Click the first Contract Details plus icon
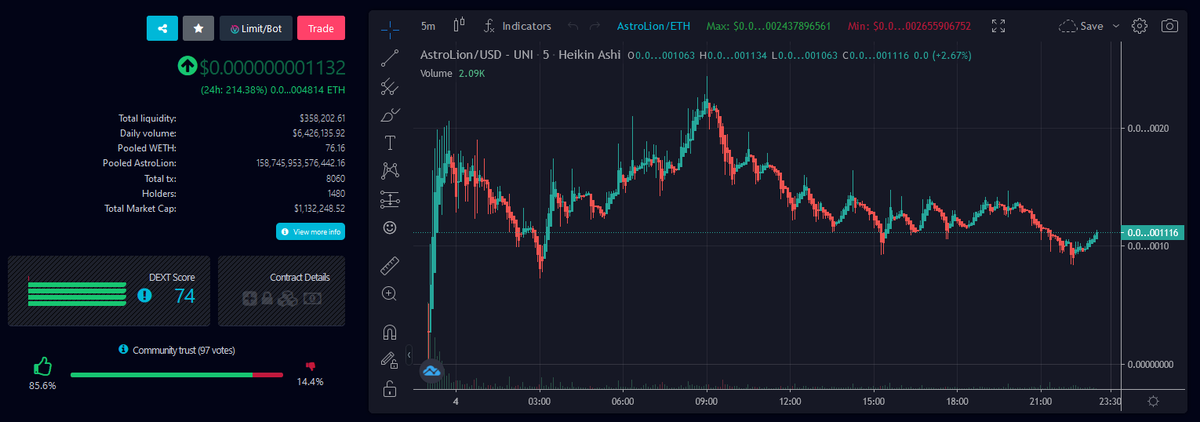 [x=250, y=298]
